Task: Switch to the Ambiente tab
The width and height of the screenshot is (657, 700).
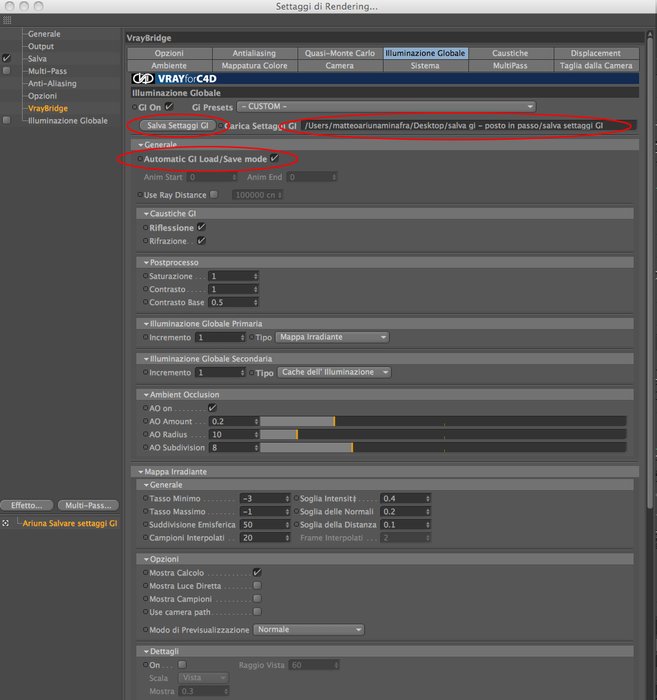Action: [x=169, y=66]
